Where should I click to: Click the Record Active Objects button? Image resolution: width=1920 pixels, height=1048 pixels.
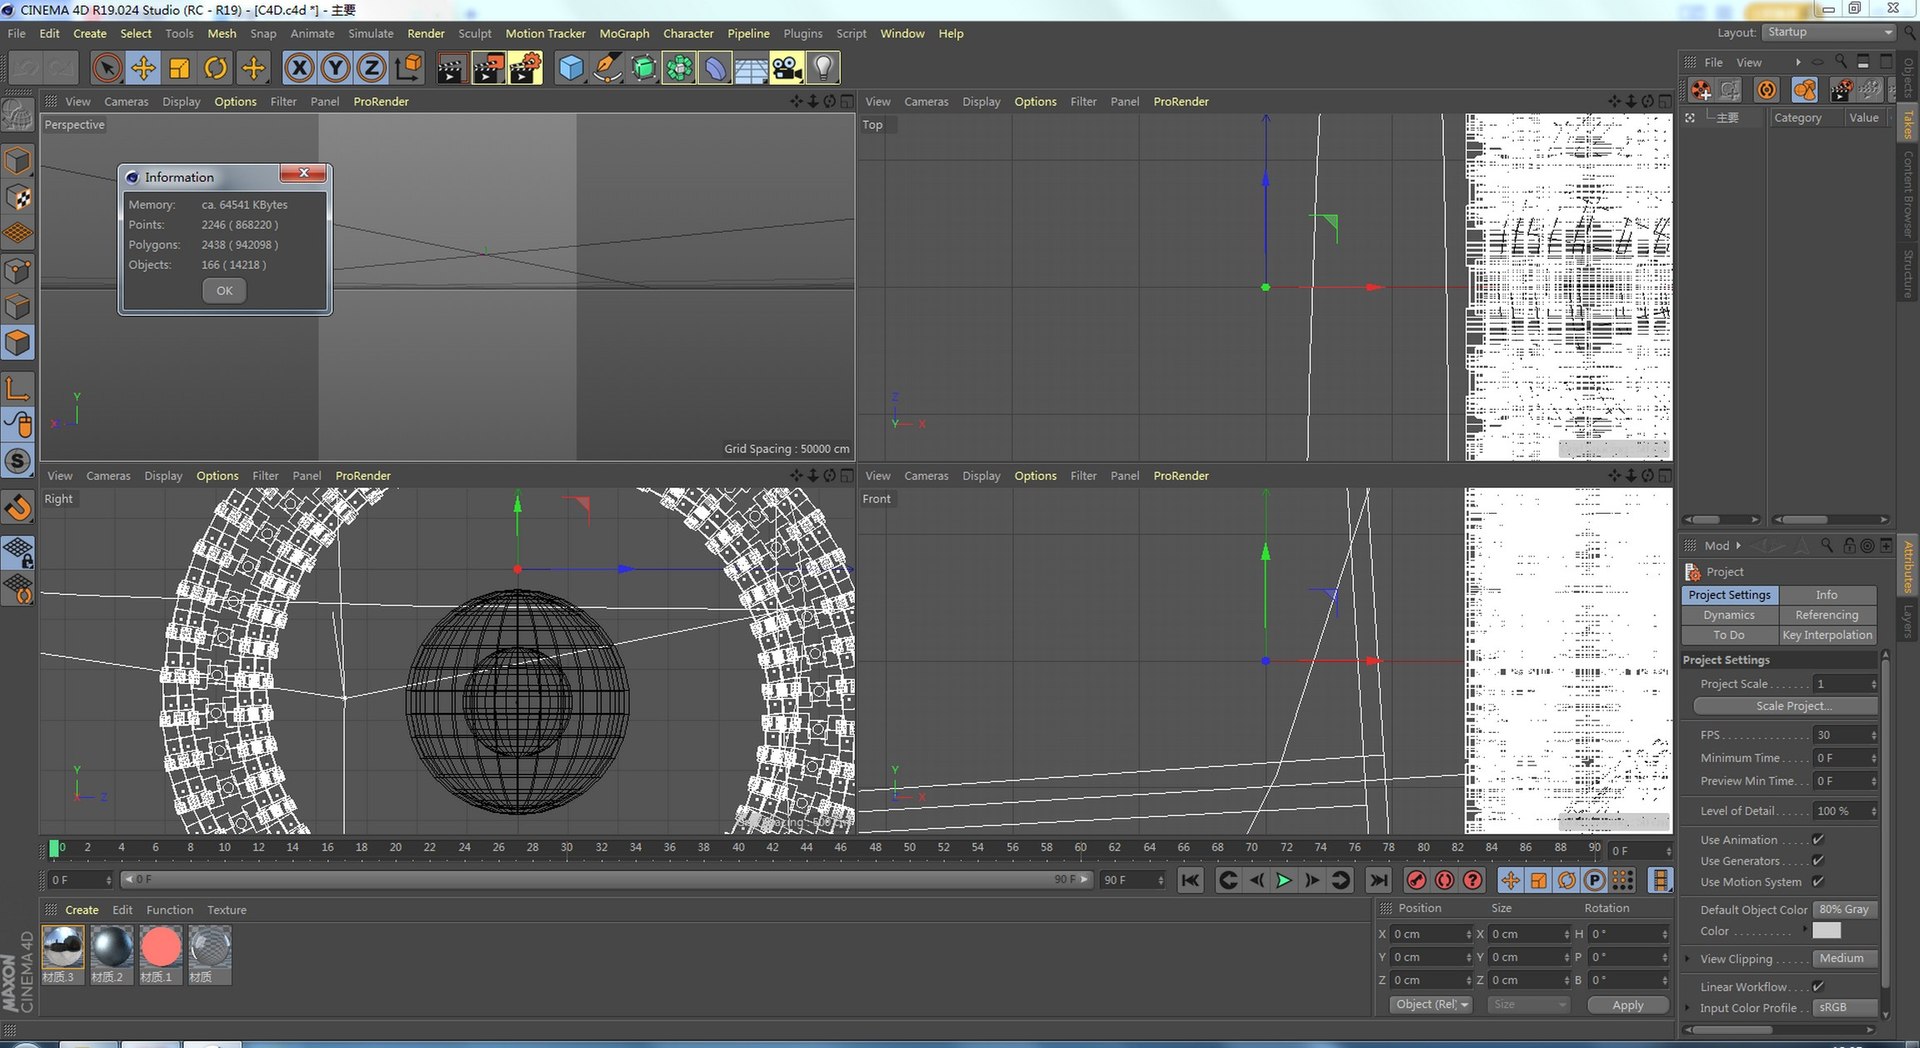1416,880
